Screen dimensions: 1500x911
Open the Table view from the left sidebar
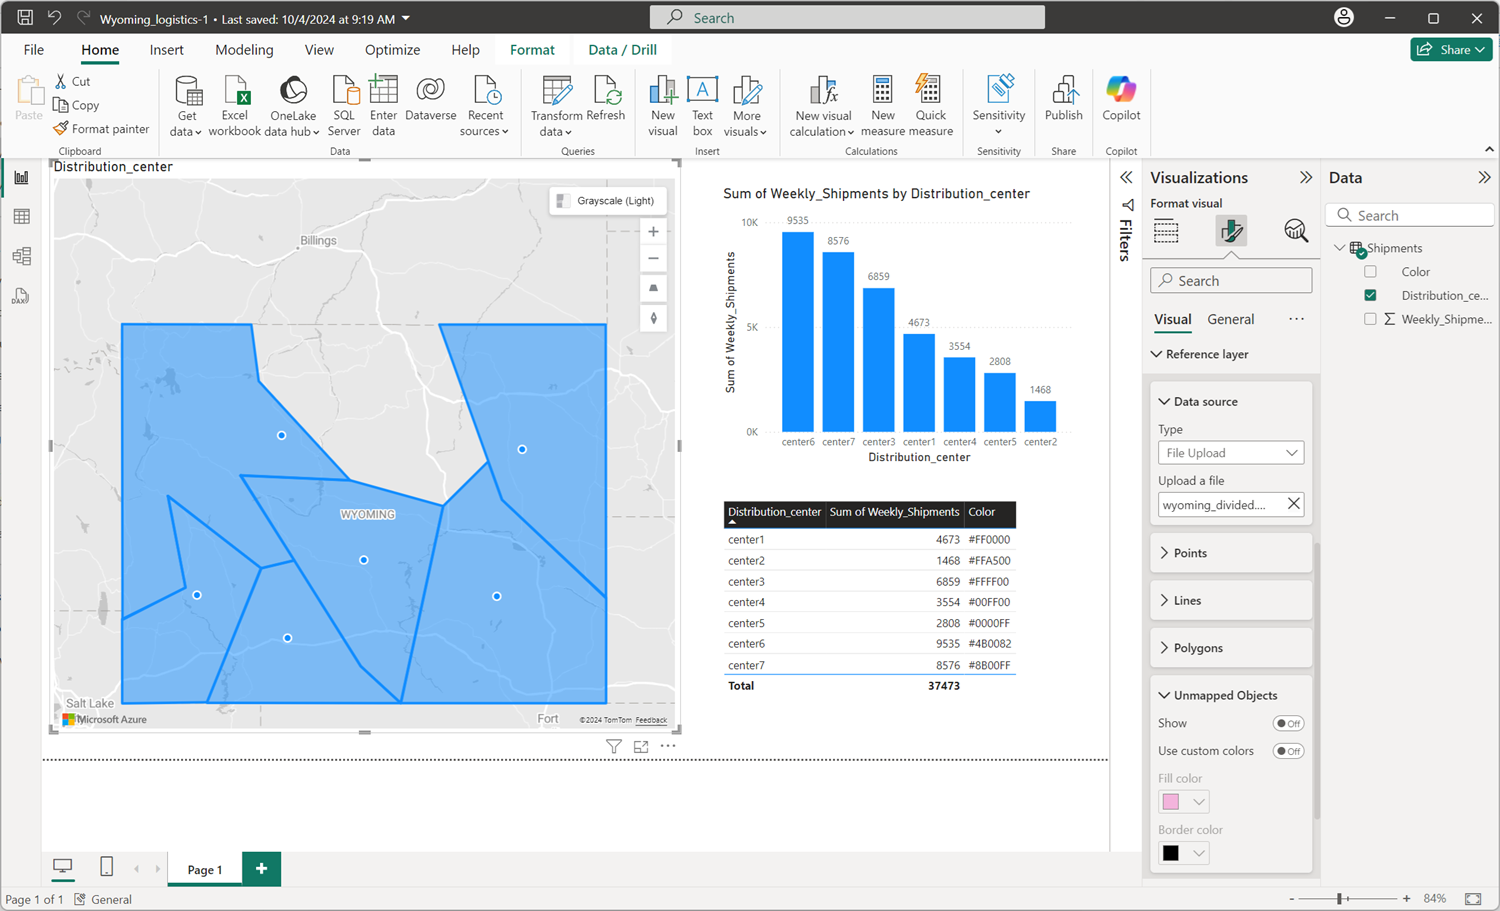pyautogui.click(x=22, y=216)
